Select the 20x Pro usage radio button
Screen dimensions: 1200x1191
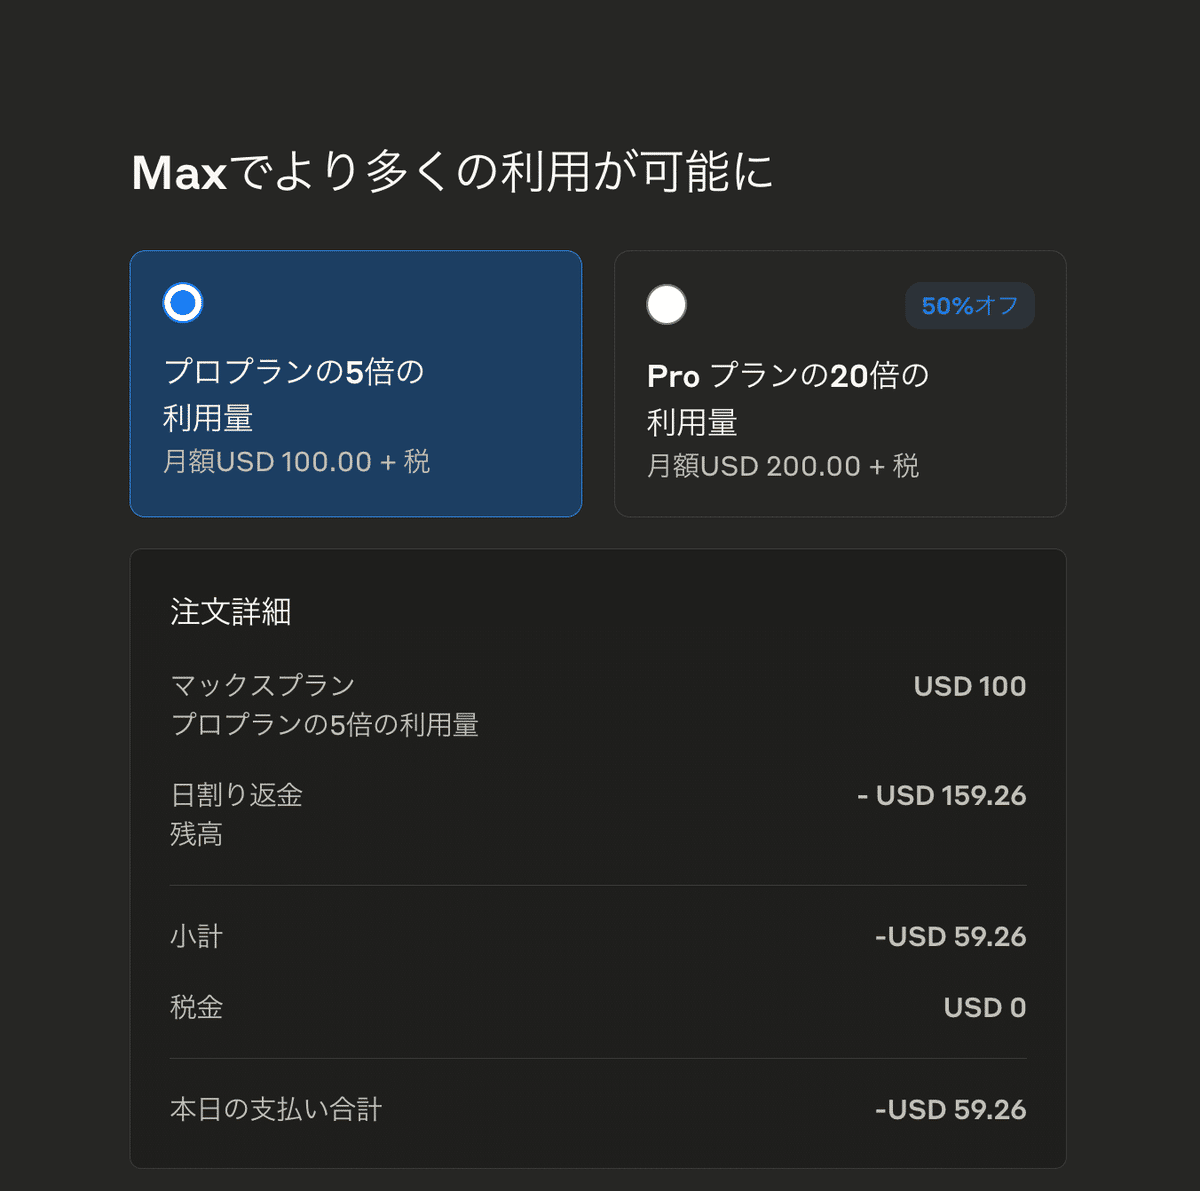click(667, 305)
